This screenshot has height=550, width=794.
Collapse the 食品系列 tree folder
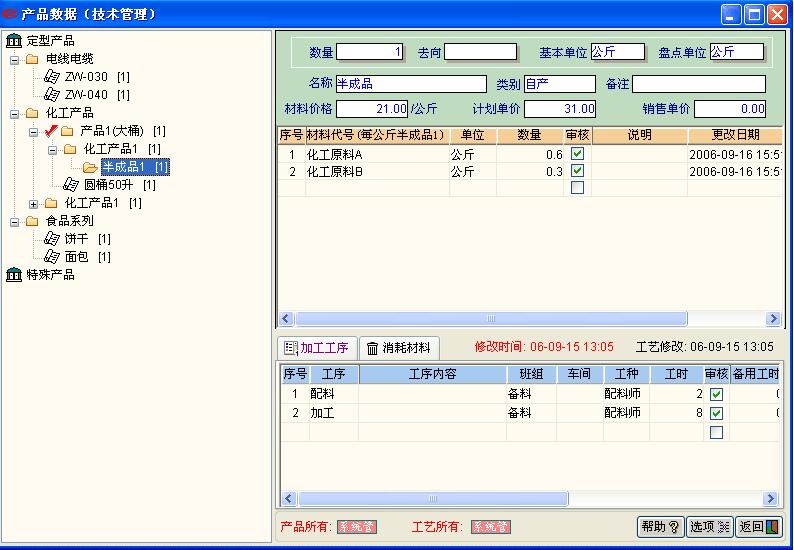(x=15, y=221)
